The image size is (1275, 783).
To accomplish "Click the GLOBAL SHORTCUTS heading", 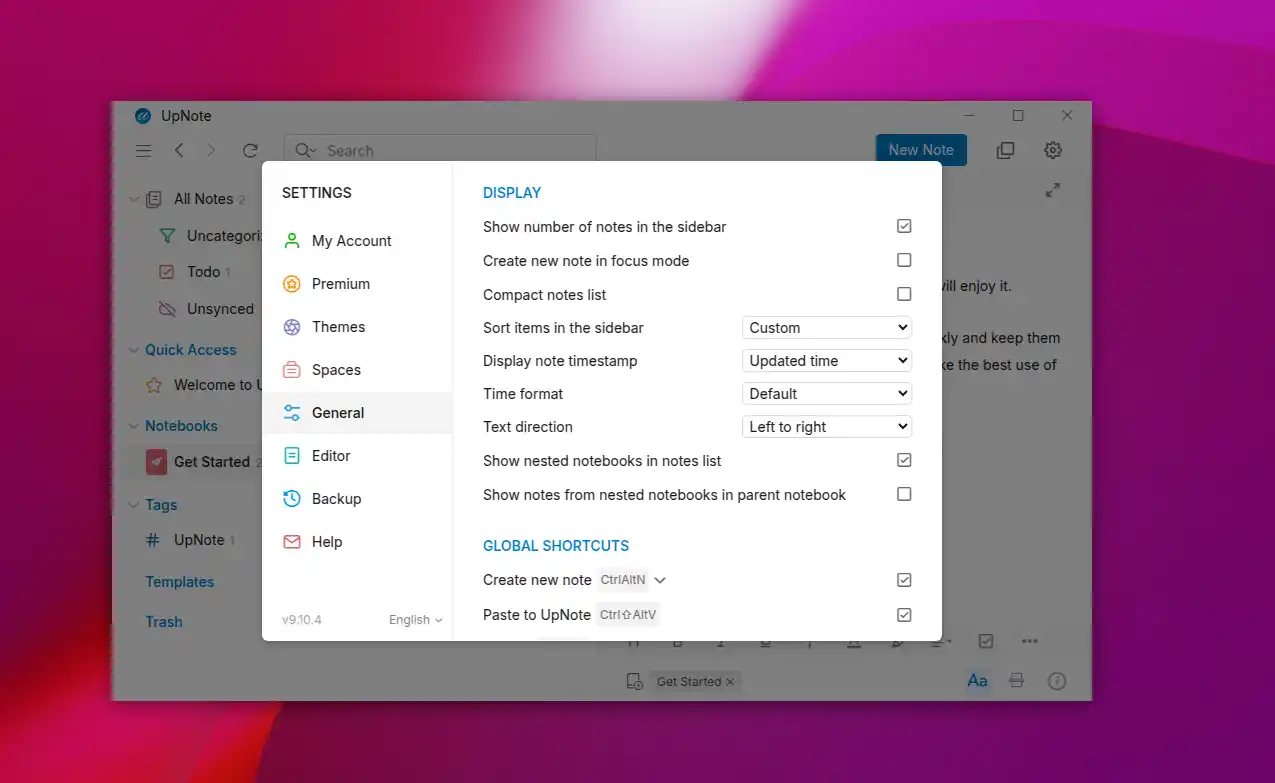I will pyautogui.click(x=556, y=546).
